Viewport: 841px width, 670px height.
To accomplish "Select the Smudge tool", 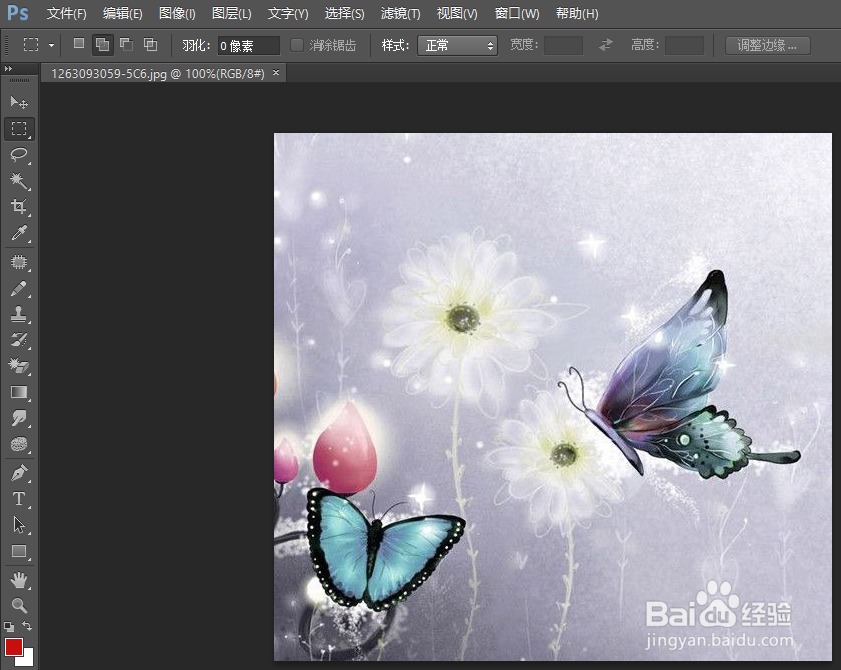I will (x=19, y=418).
